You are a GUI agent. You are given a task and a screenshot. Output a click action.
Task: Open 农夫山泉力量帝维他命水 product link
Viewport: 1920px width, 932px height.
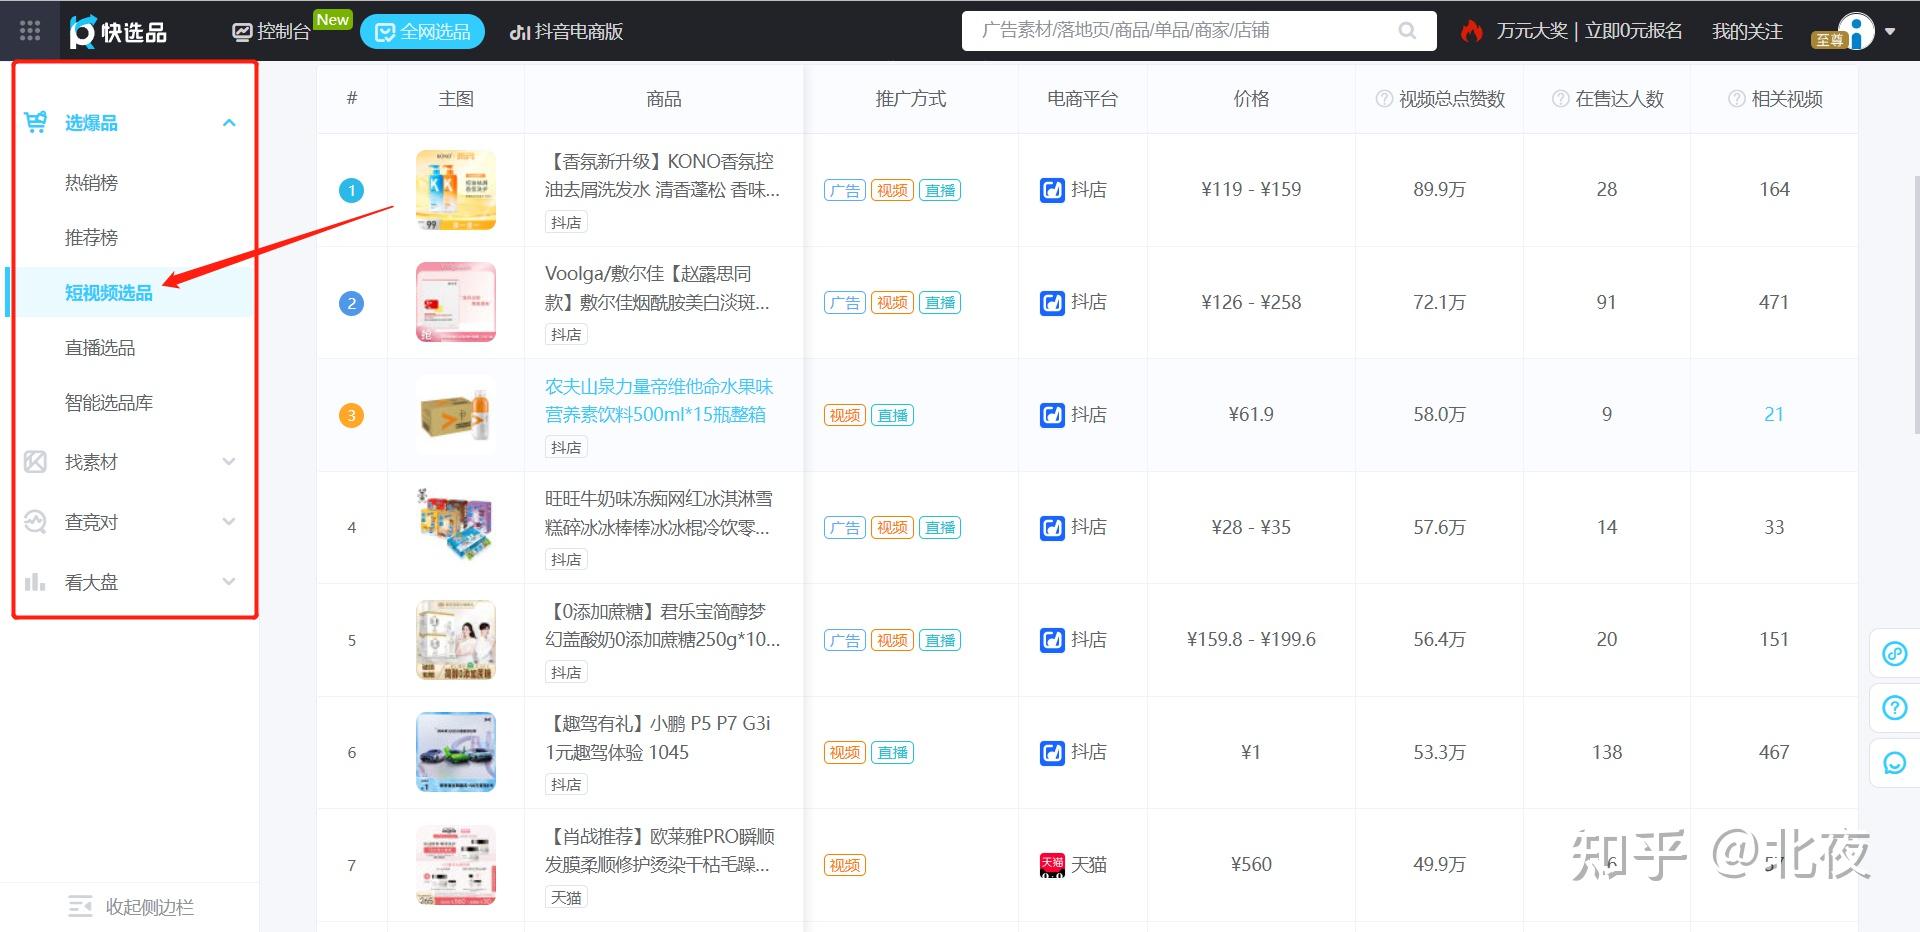point(659,400)
